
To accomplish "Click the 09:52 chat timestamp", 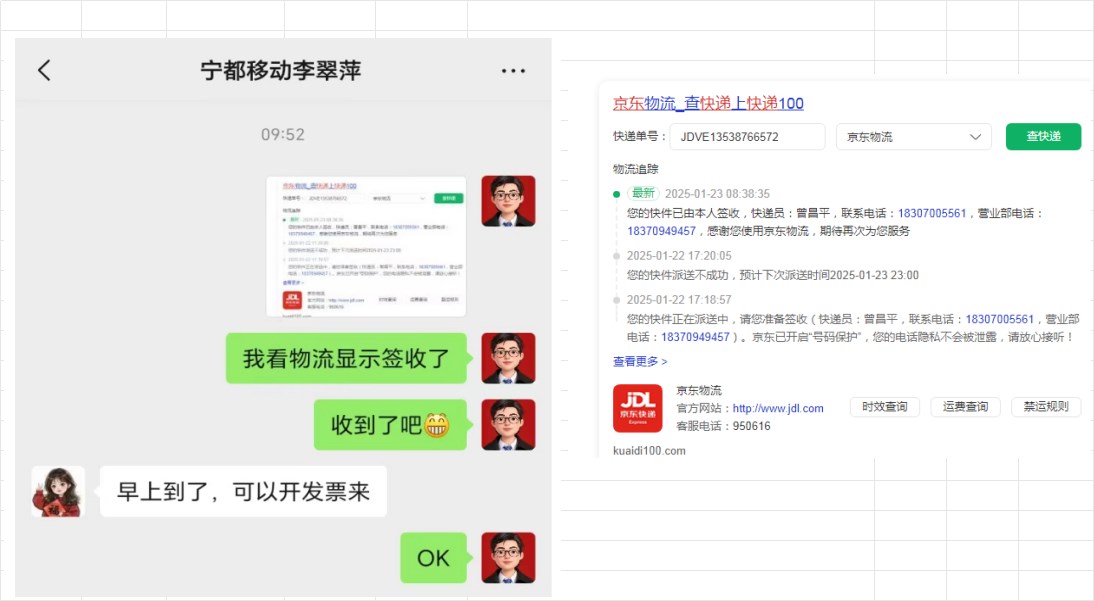I will pos(283,134).
